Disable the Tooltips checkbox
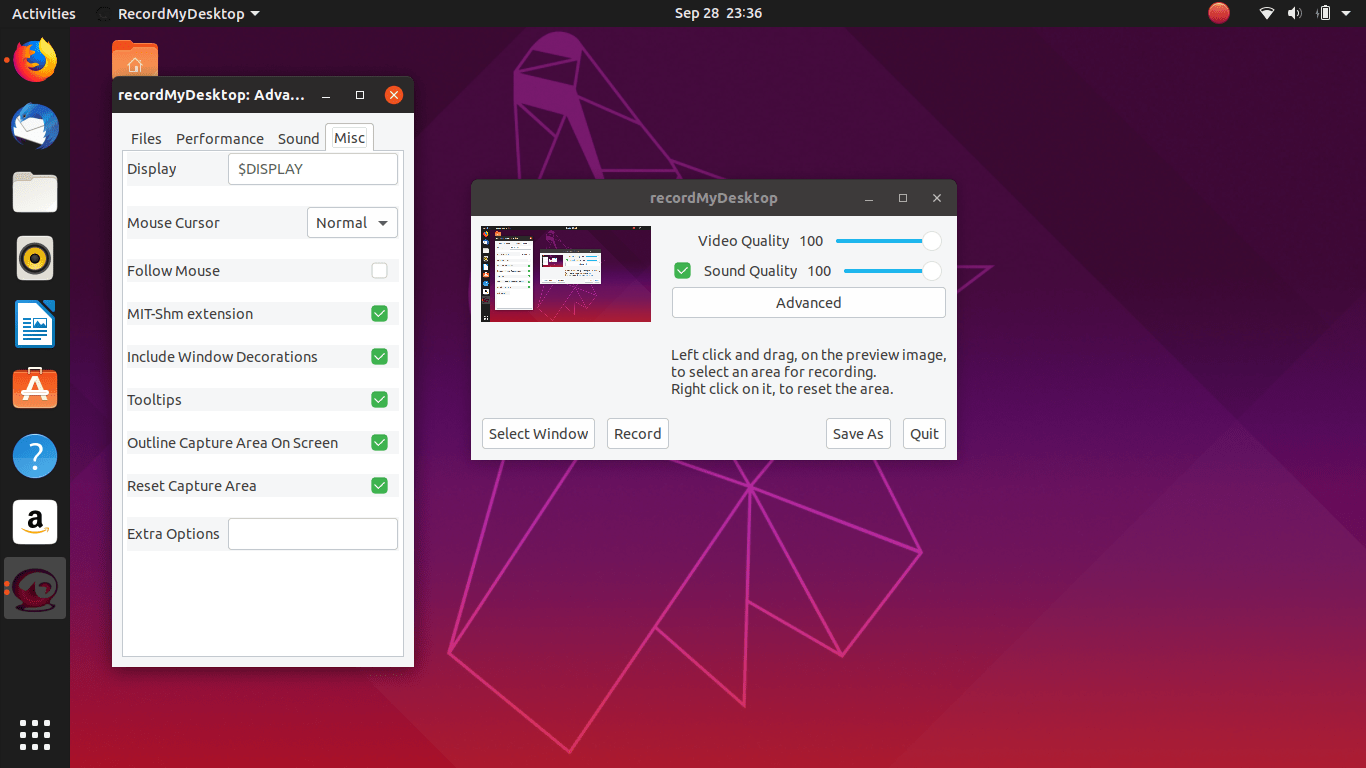 (379, 399)
